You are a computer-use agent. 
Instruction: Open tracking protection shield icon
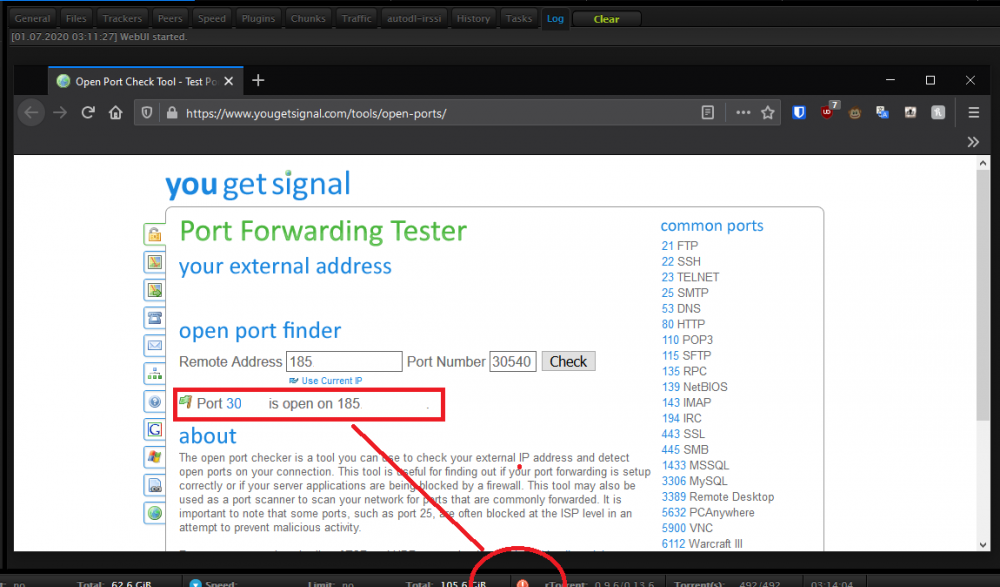[x=147, y=113]
